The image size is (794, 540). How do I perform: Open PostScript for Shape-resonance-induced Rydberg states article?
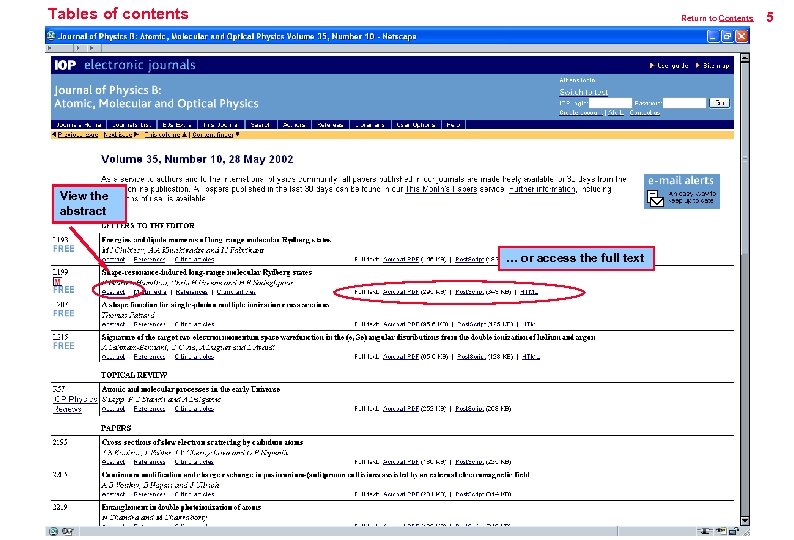pos(469,292)
